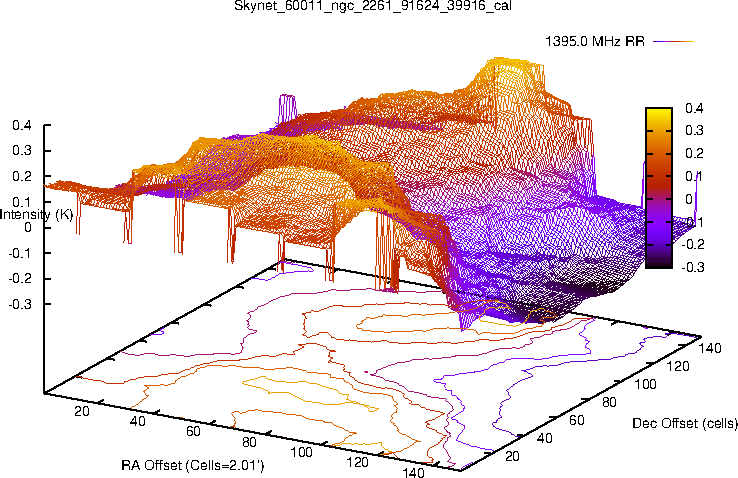Image resolution: width=738 pixels, height=478 pixels.
Task: Click the -0.3 label on the color bar
Action: (693, 267)
